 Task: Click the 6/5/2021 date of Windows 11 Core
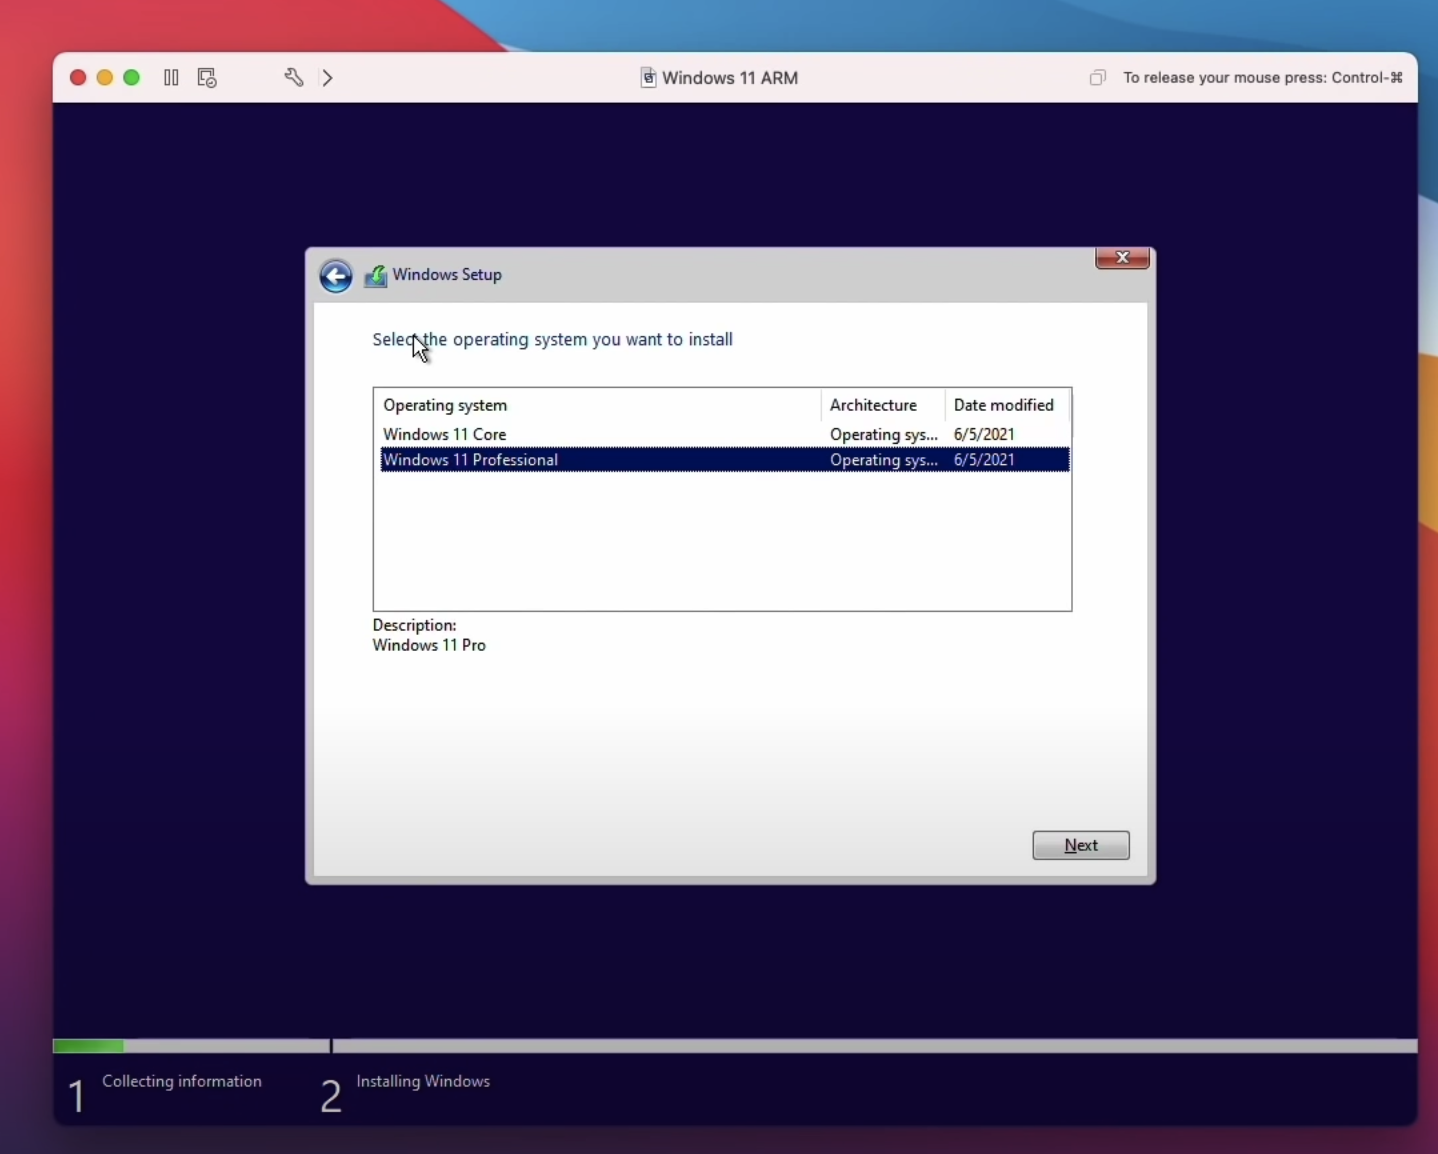[x=984, y=434]
